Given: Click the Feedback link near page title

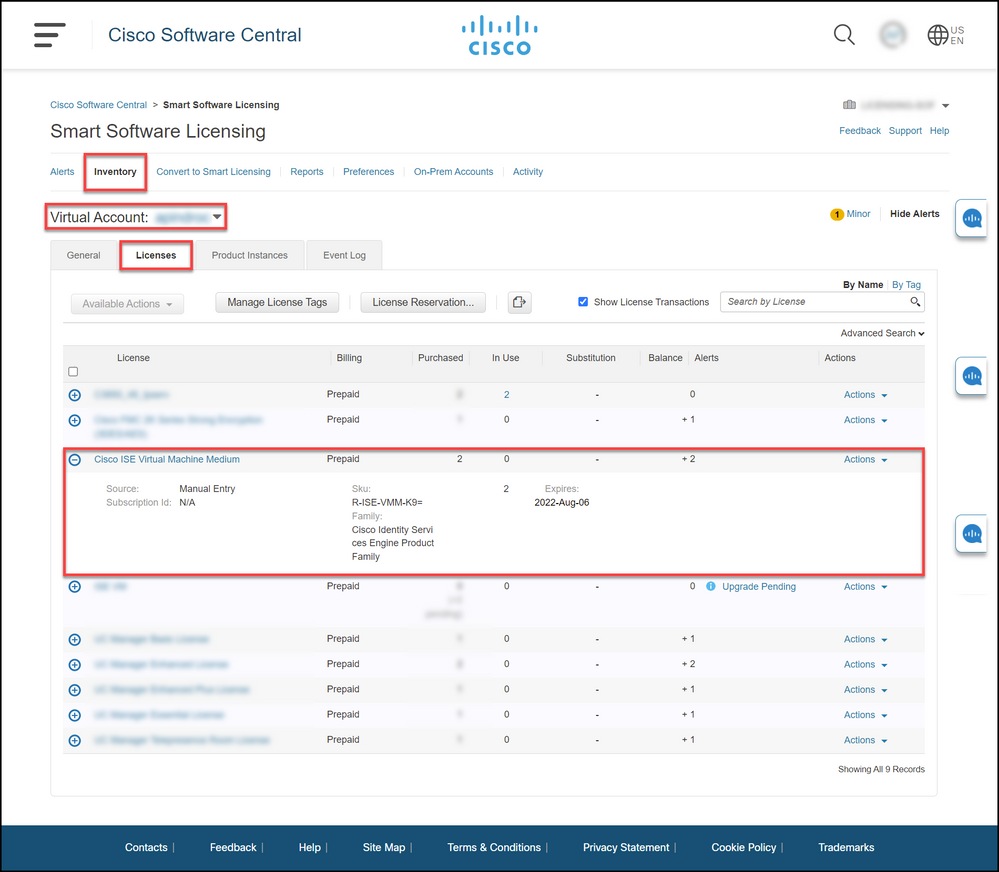Looking at the screenshot, I should click(x=859, y=131).
